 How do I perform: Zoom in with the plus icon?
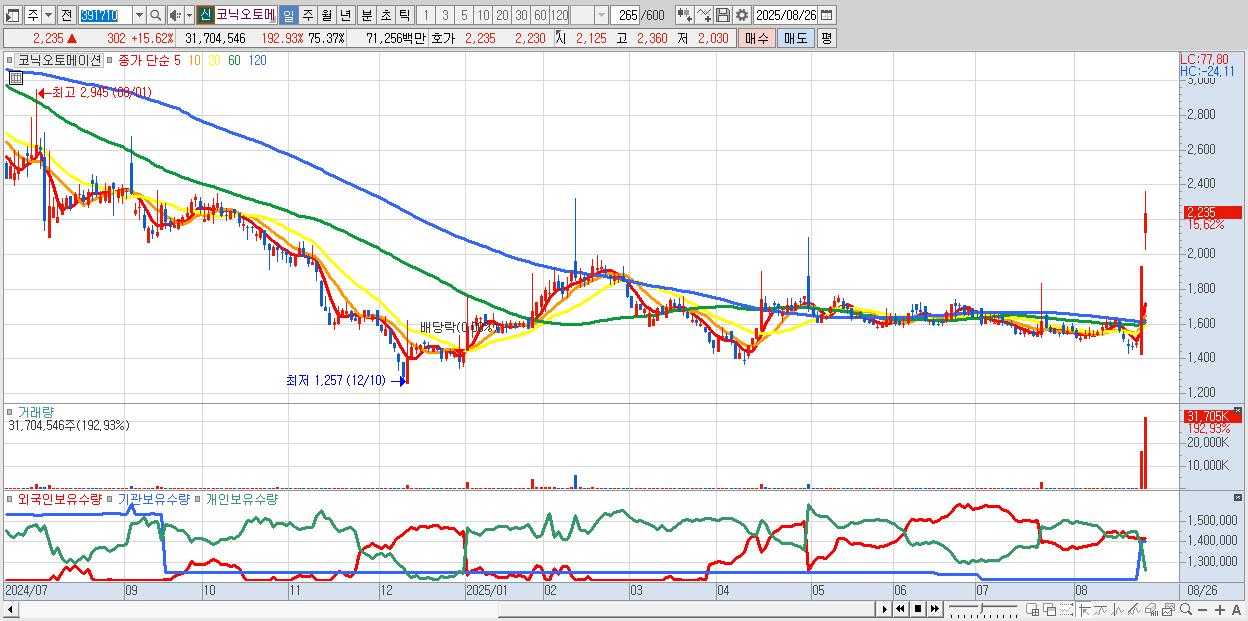click(x=1220, y=610)
